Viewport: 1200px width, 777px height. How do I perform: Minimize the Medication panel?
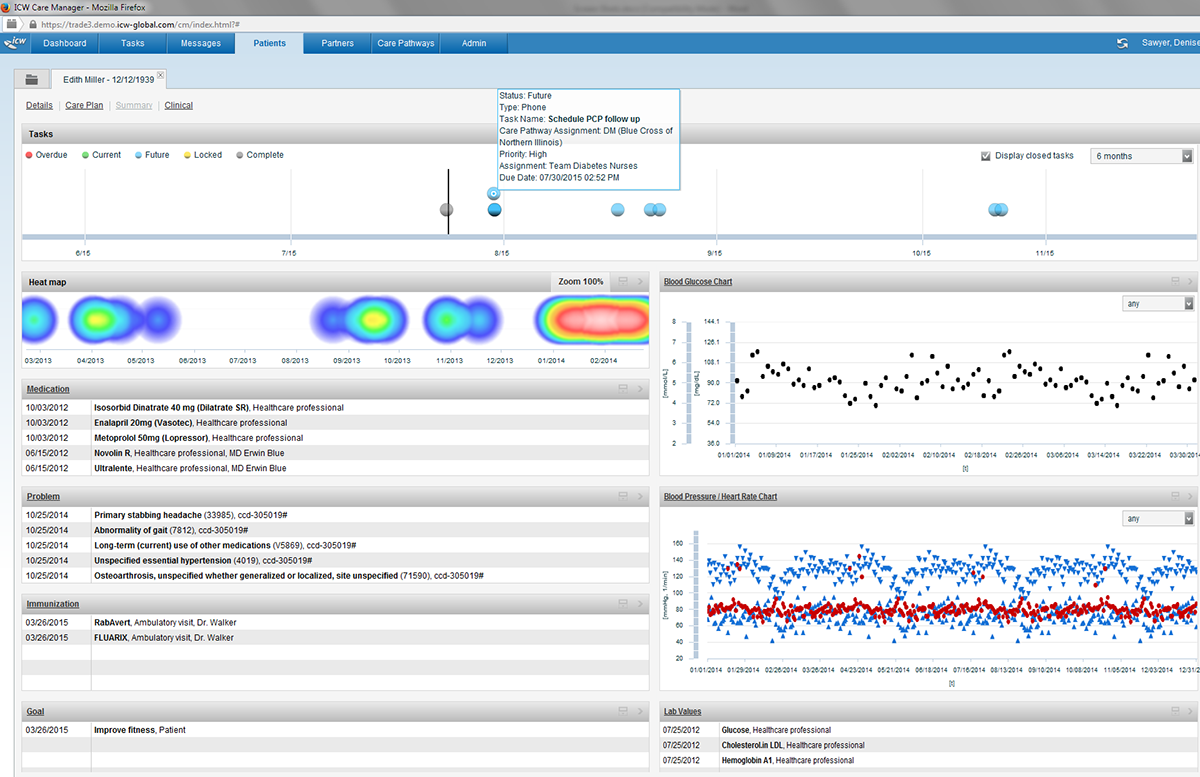[x=622, y=388]
